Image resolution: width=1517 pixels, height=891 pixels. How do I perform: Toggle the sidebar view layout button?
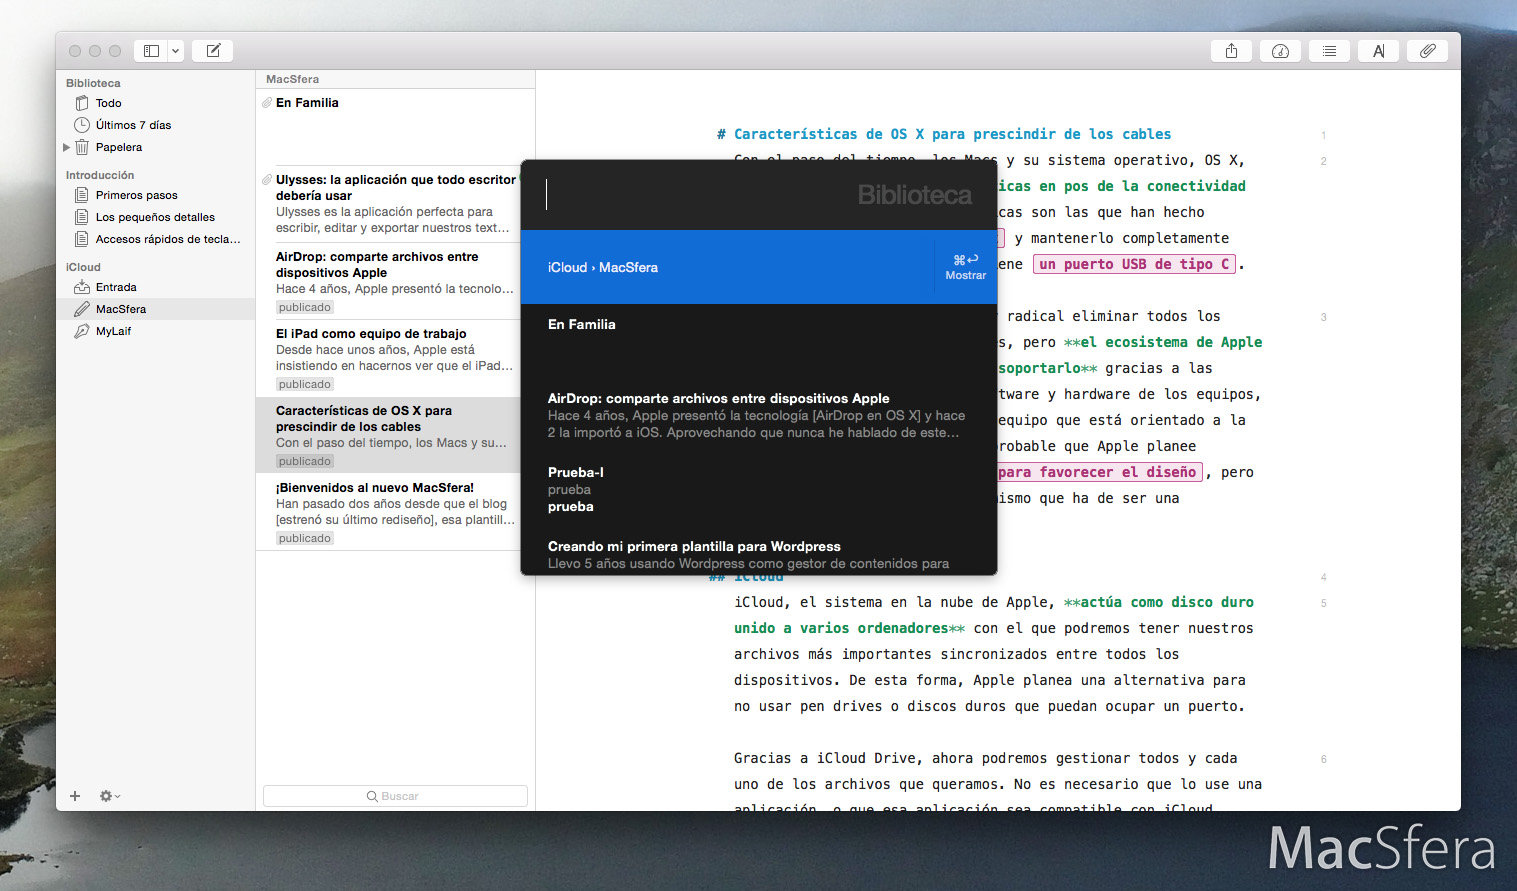pyautogui.click(x=152, y=51)
